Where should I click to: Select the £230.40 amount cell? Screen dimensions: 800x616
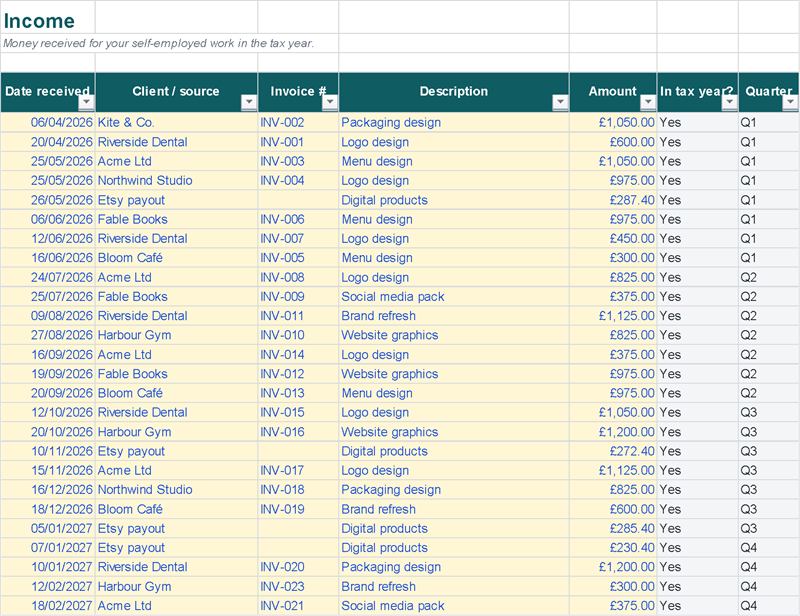pos(613,548)
